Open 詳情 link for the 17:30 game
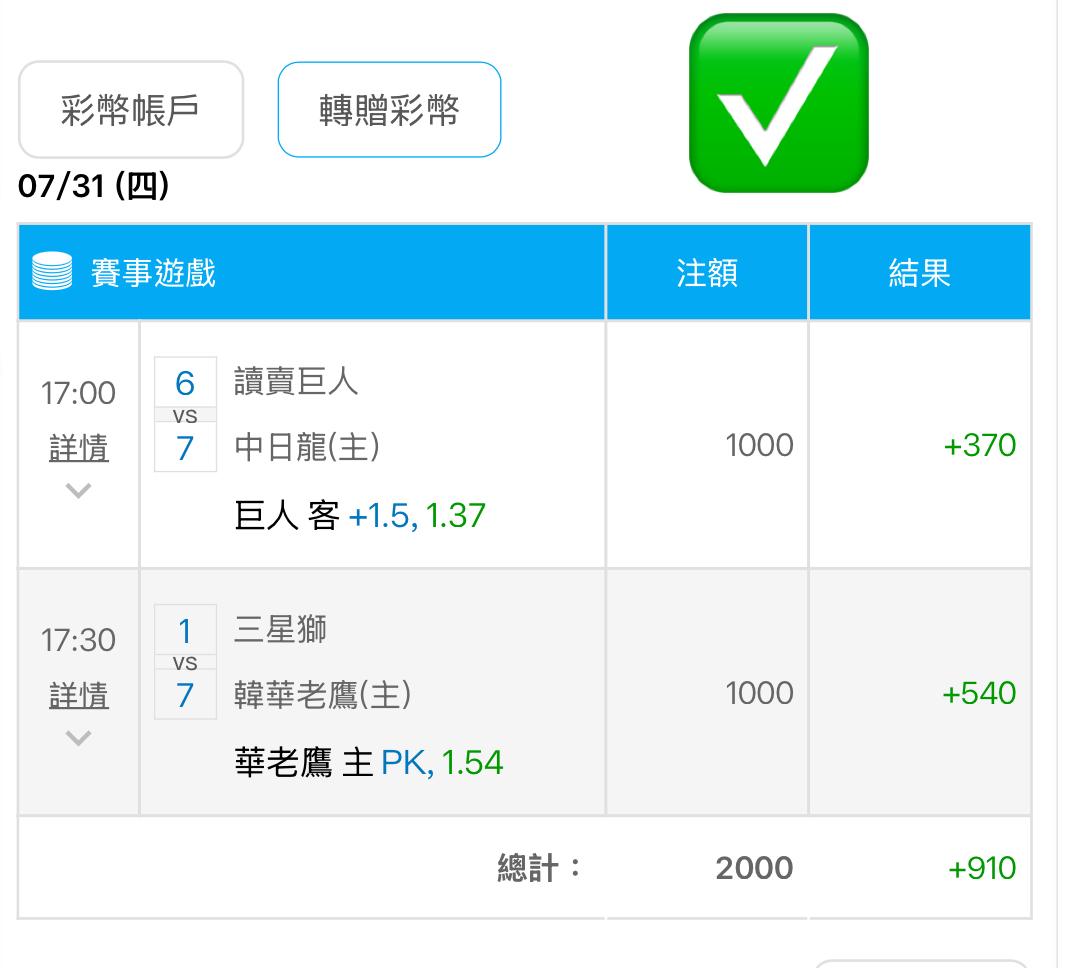Screen dimensions: 1071x968 [79, 695]
